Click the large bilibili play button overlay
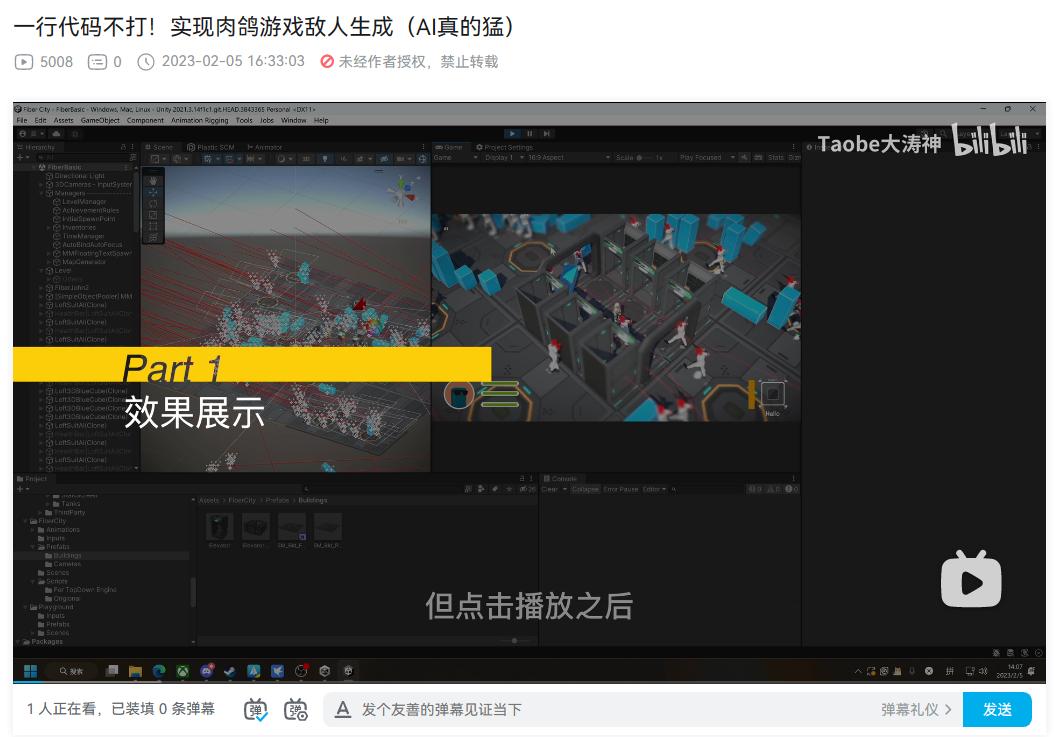1054x737 pixels. click(x=971, y=579)
